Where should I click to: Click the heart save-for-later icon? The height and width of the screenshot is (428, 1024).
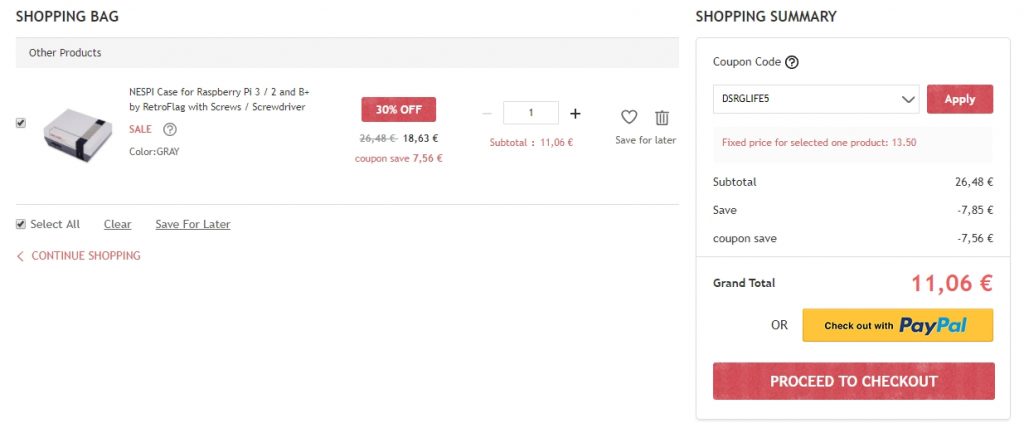tap(629, 117)
